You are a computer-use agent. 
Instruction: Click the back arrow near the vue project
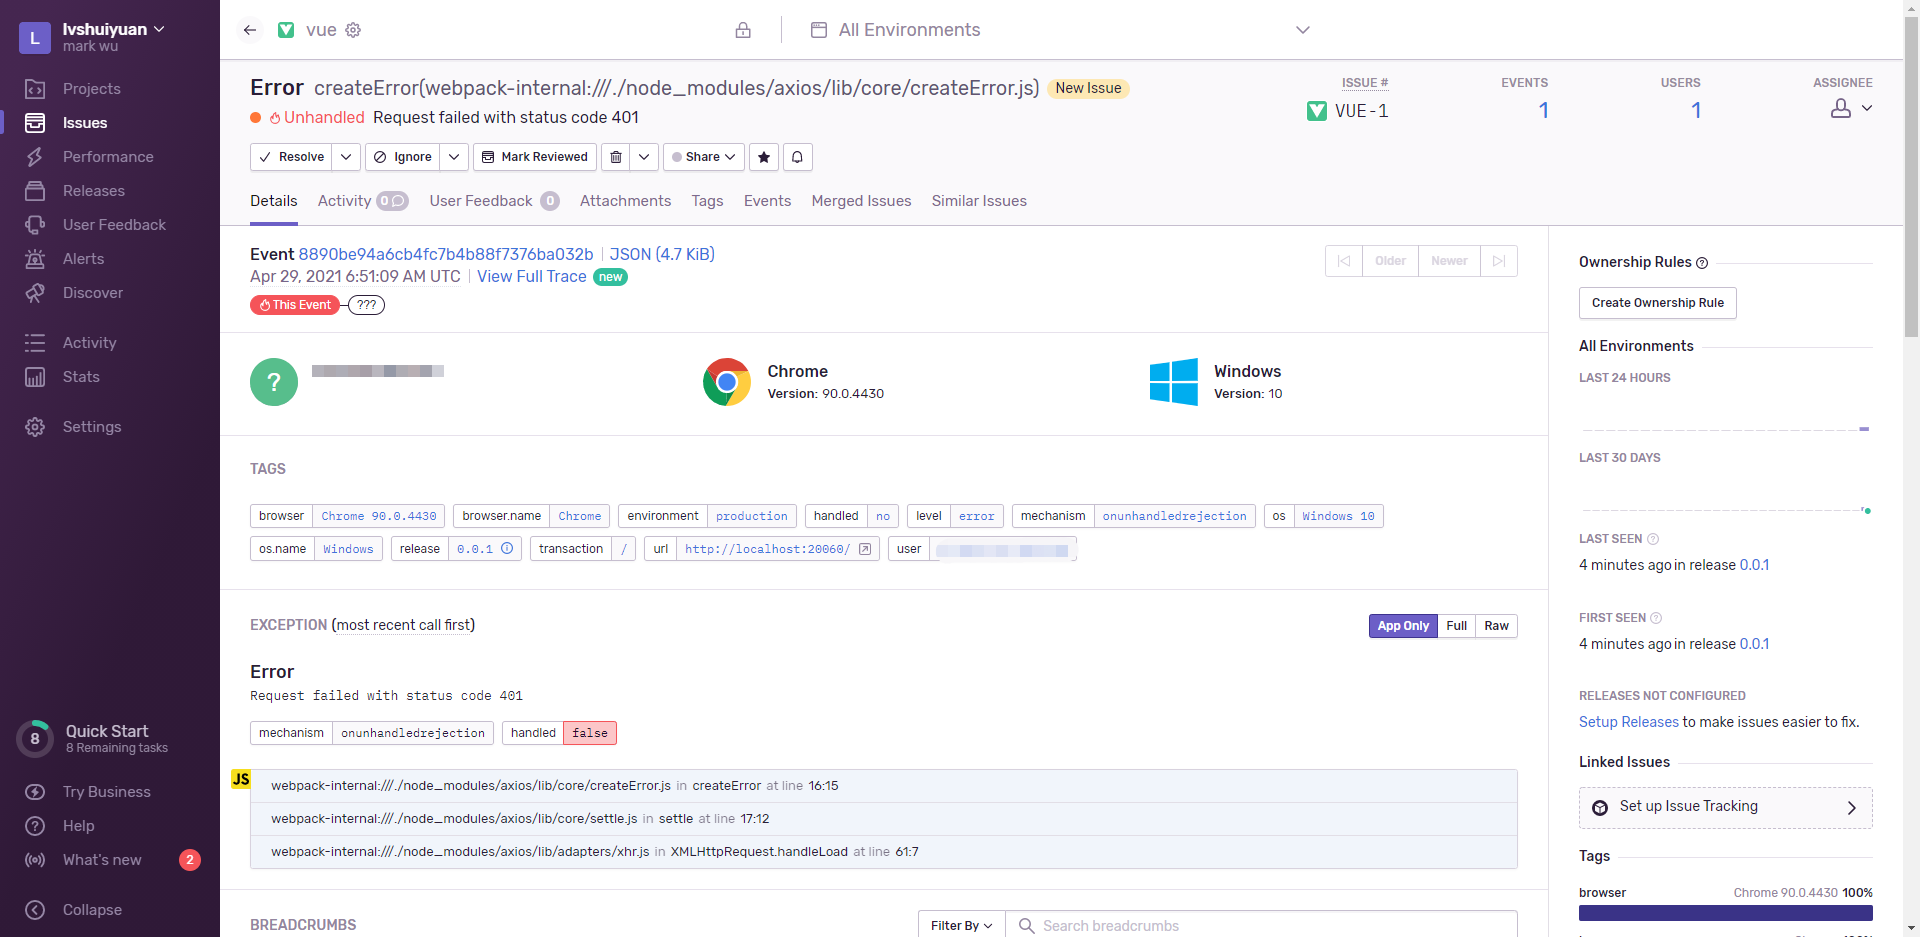click(250, 30)
